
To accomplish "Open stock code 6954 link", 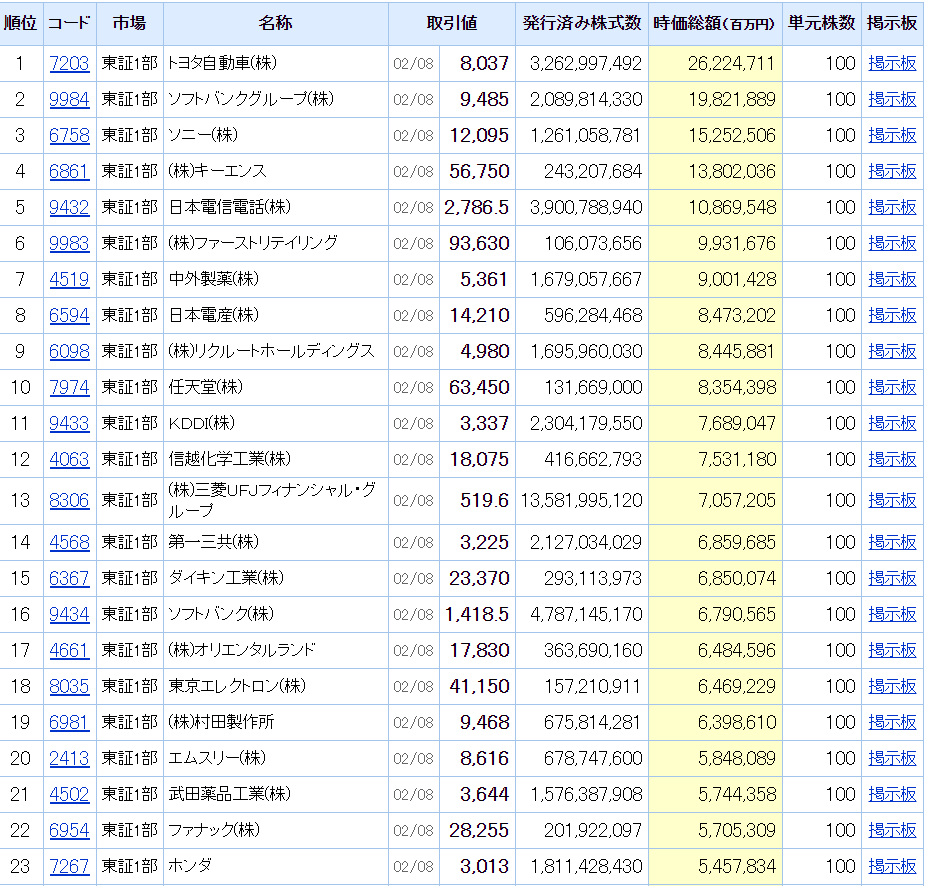I will point(69,830).
